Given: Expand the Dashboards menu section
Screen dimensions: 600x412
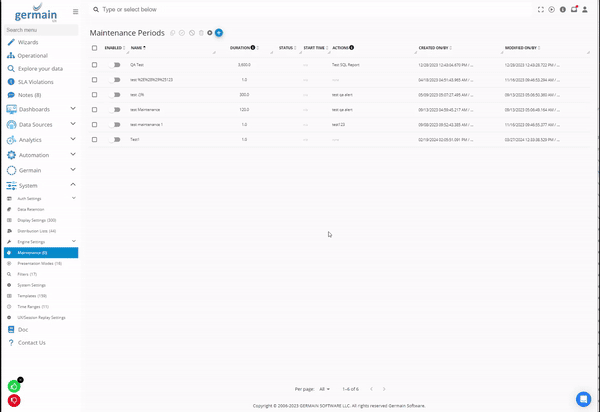Looking at the screenshot, I should point(73,109).
